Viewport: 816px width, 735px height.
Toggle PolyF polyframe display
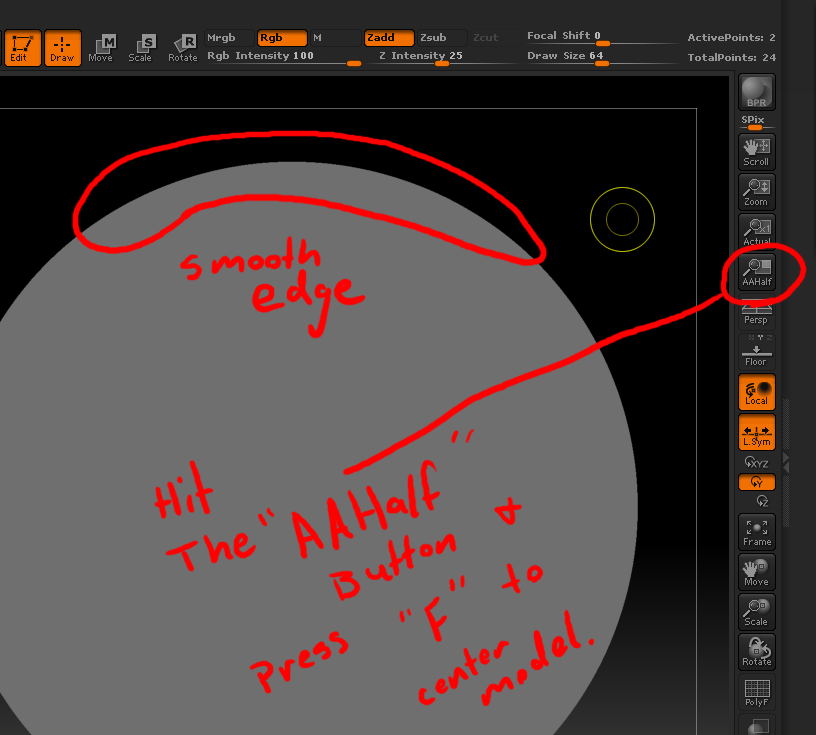click(x=757, y=692)
